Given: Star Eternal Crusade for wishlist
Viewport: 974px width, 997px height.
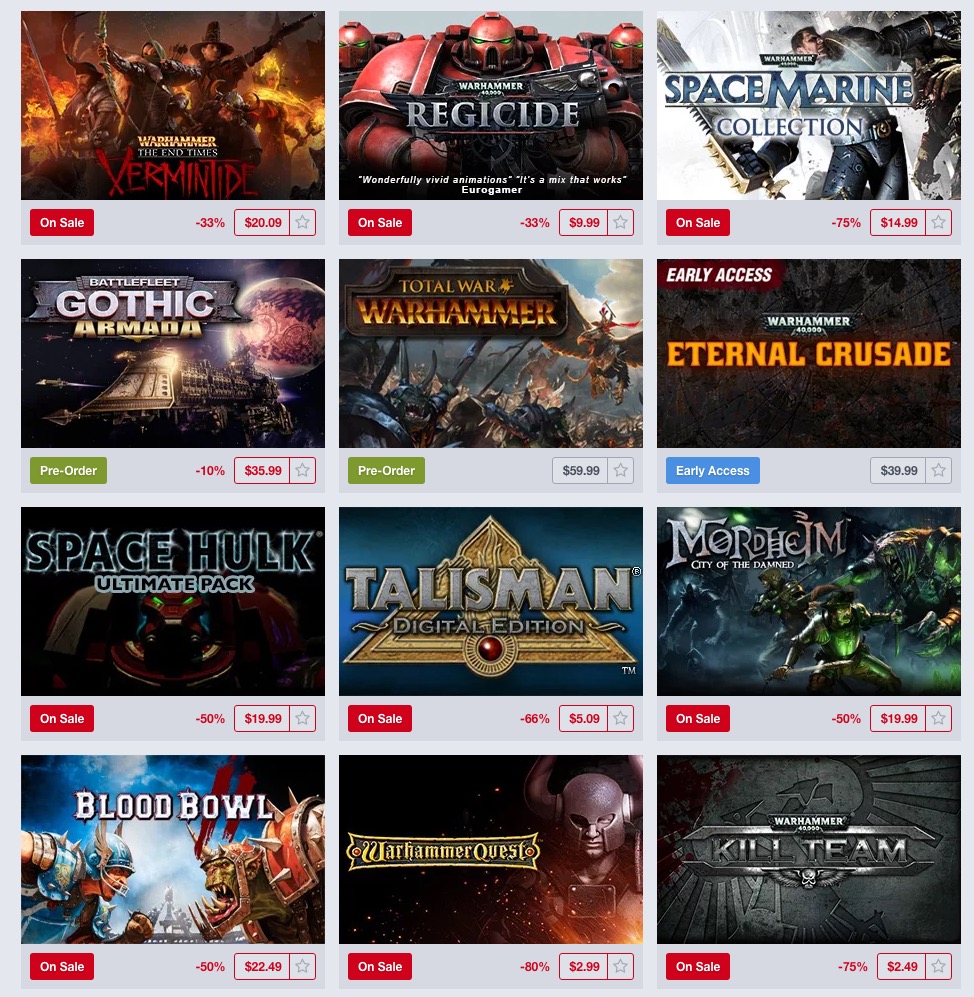Looking at the screenshot, I should point(938,471).
